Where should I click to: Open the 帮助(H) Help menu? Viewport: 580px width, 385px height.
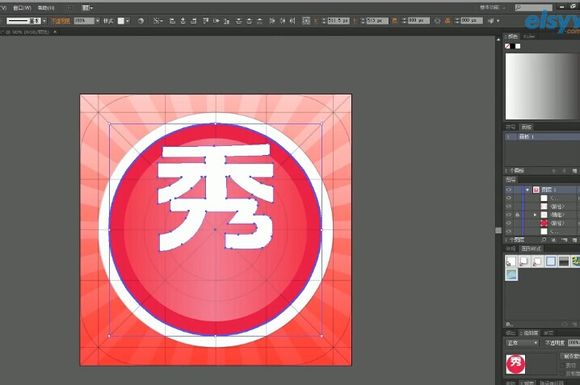click(46, 8)
